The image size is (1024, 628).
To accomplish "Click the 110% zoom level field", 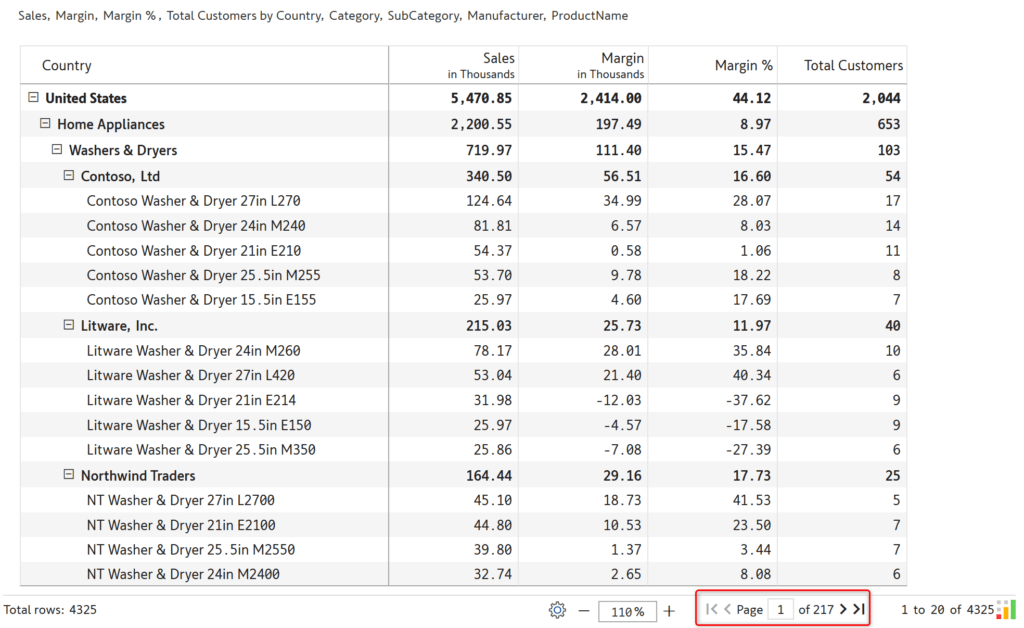I will tap(625, 608).
